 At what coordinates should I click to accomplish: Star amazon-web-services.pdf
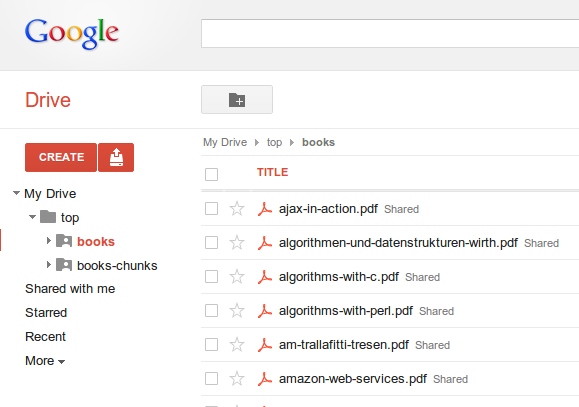(237, 379)
